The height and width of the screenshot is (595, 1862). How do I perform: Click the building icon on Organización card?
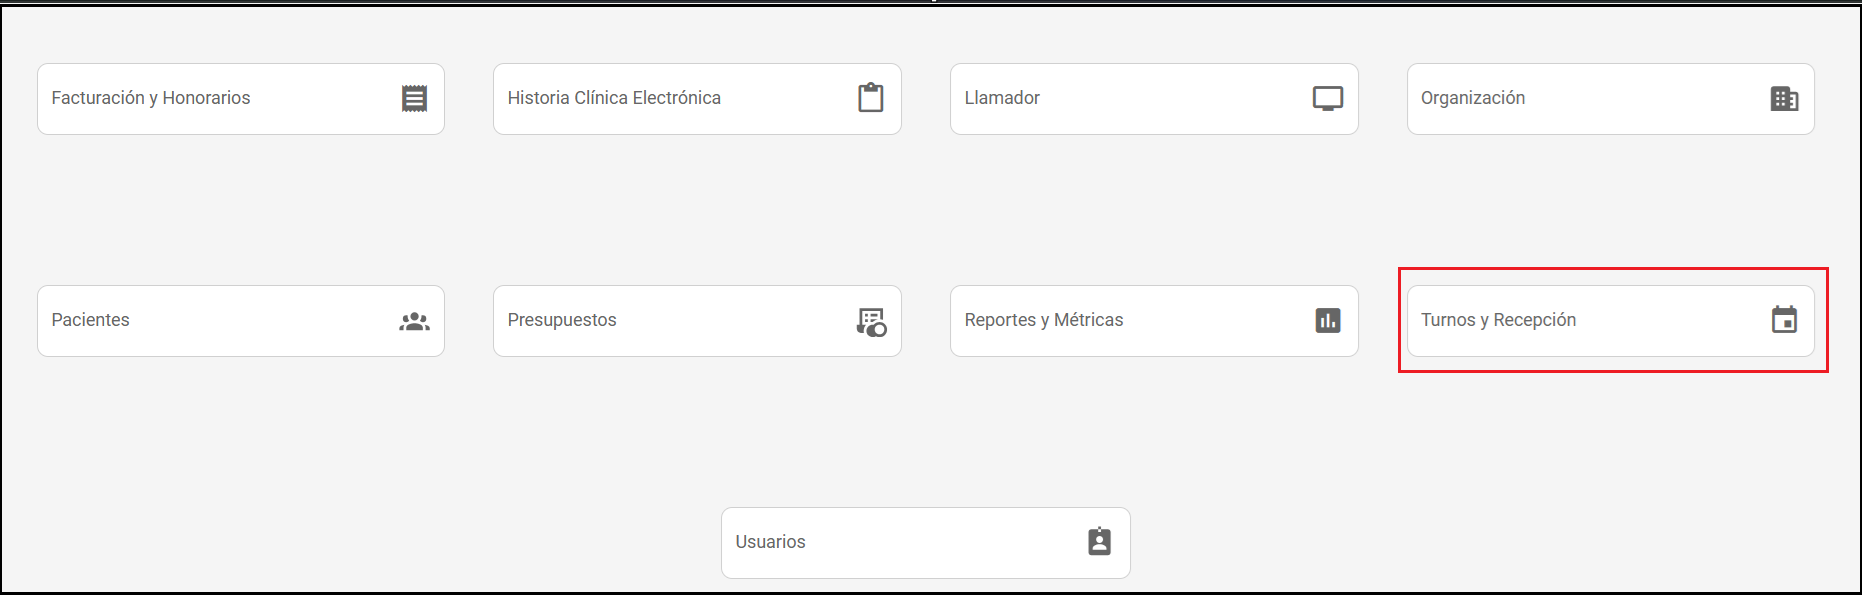[x=1784, y=98]
